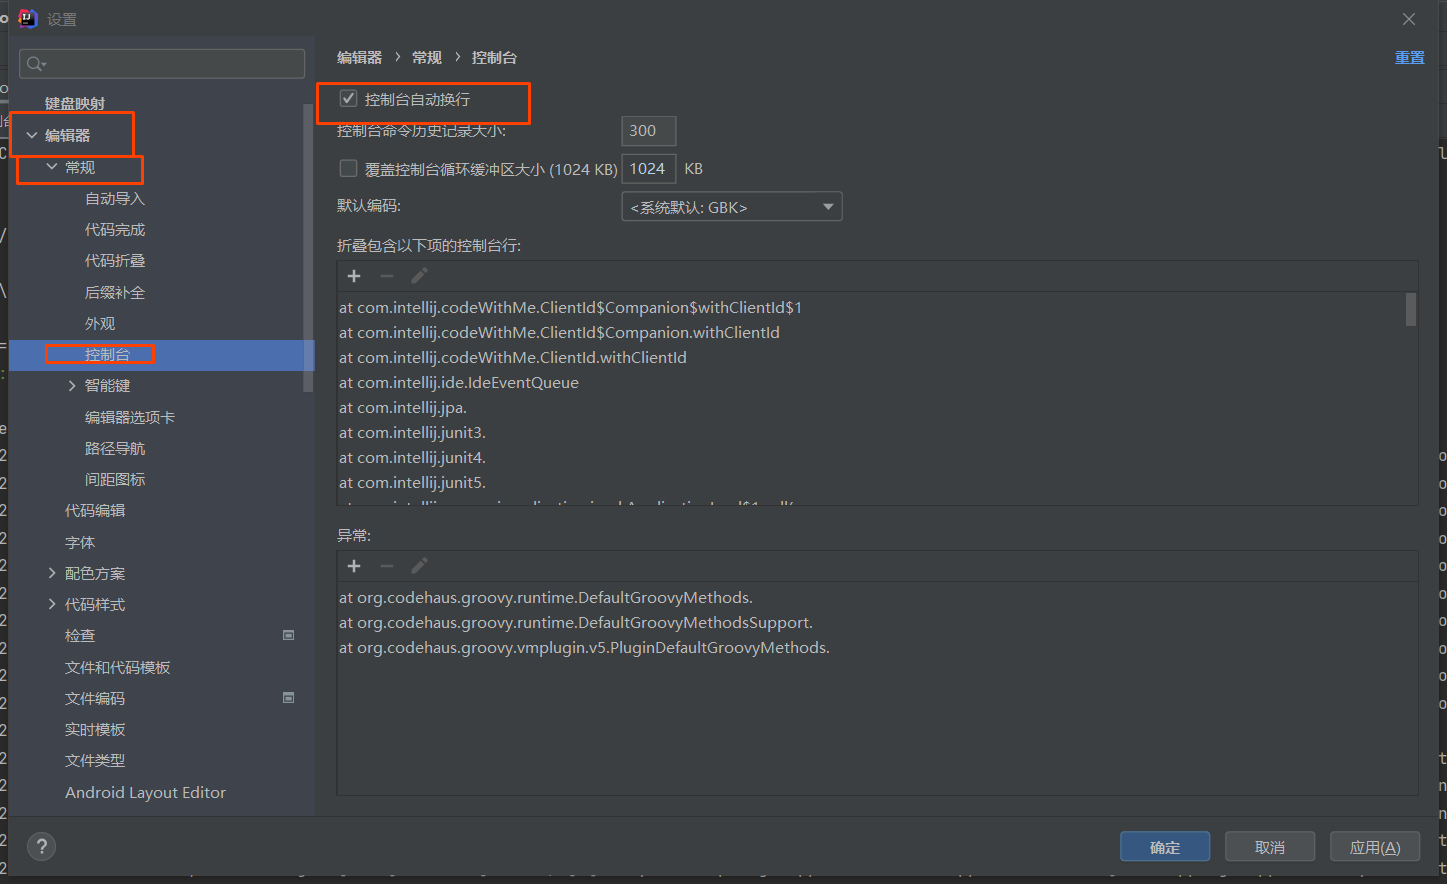Add a folding console line pattern
Screen dimensions: 1447x884
click(x=354, y=276)
